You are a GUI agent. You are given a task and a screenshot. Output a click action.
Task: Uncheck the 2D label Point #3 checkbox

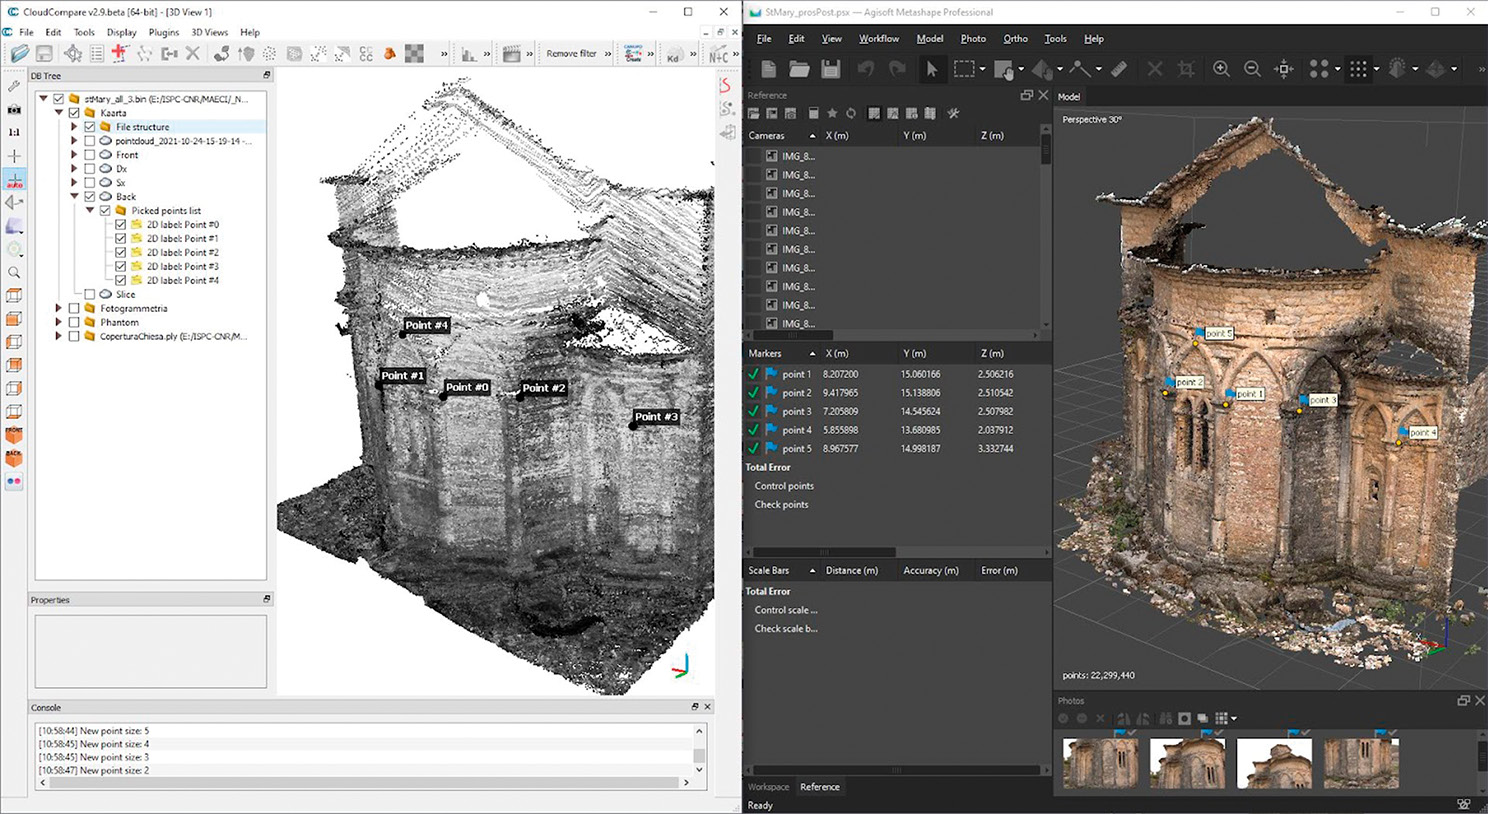point(121,267)
